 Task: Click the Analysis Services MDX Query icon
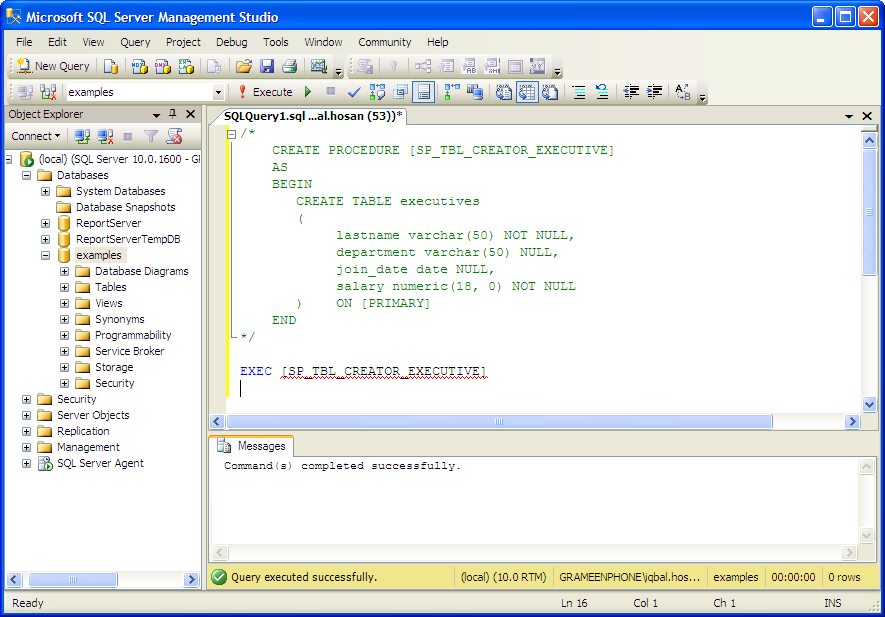(x=139, y=66)
